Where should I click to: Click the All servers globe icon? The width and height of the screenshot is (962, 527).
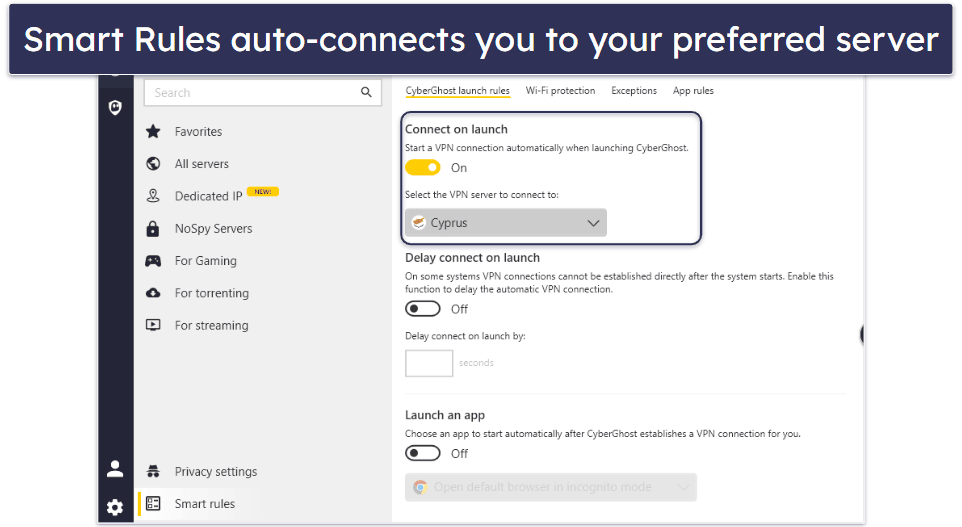153,164
